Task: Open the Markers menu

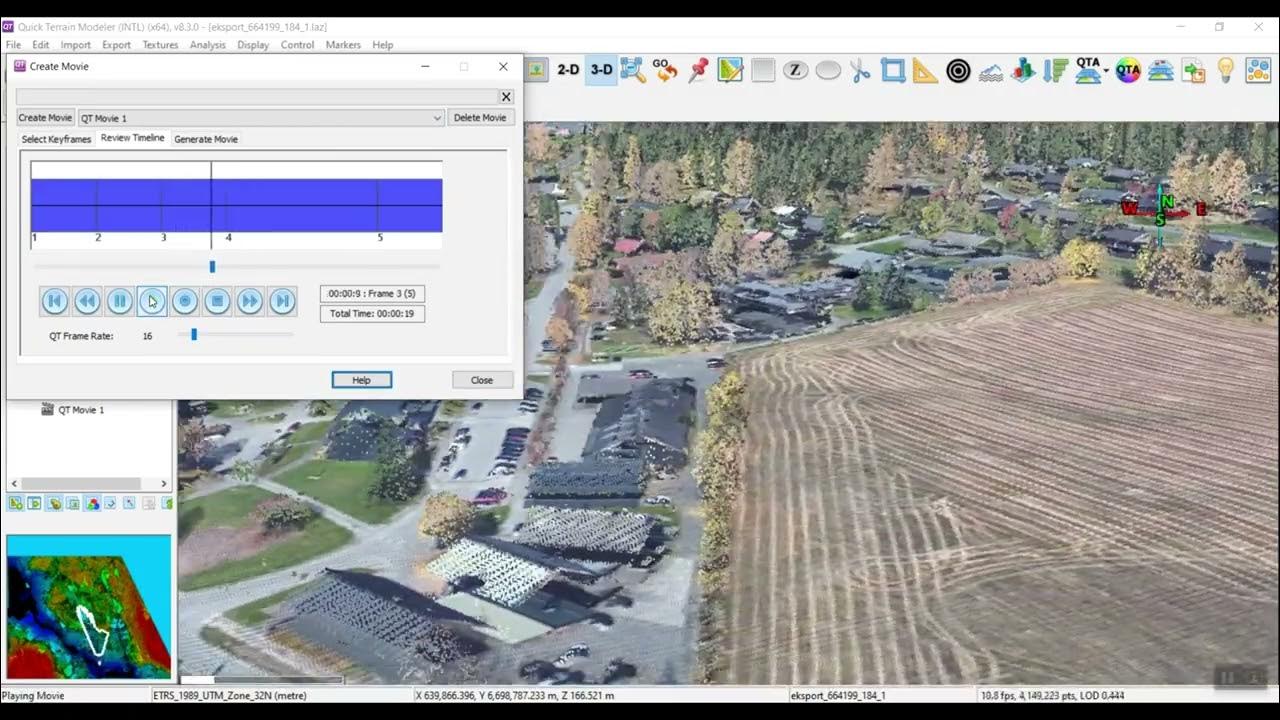Action: click(343, 45)
